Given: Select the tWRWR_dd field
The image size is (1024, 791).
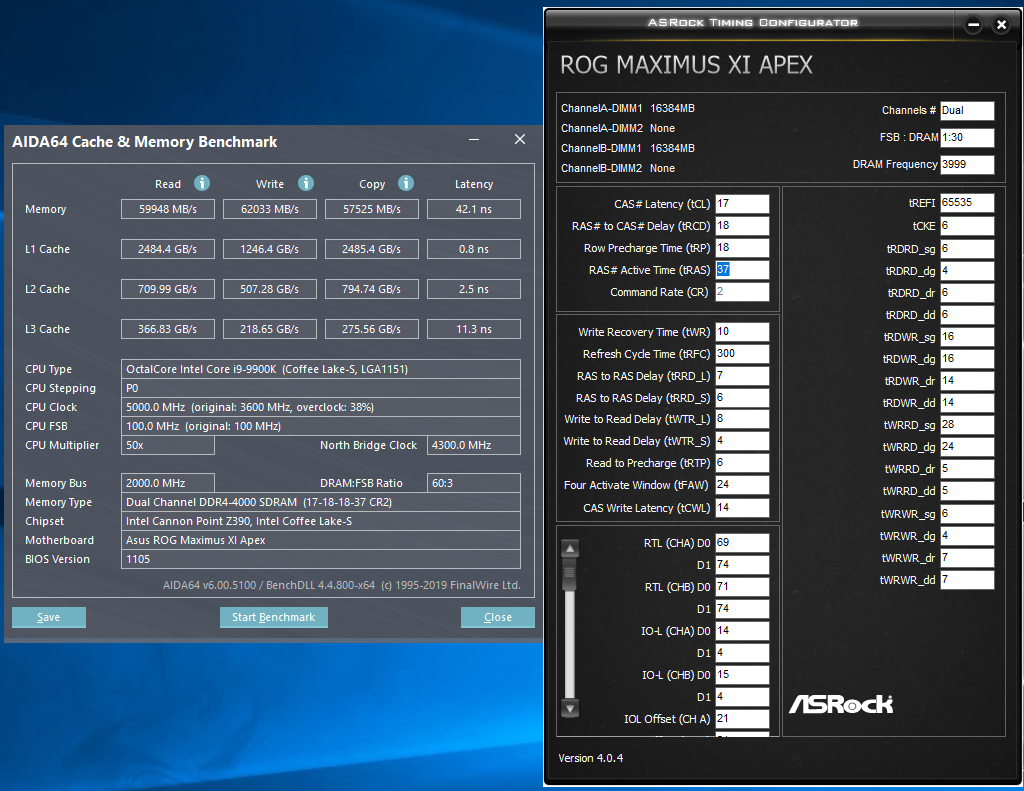Looking at the screenshot, I should pos(967,580).
